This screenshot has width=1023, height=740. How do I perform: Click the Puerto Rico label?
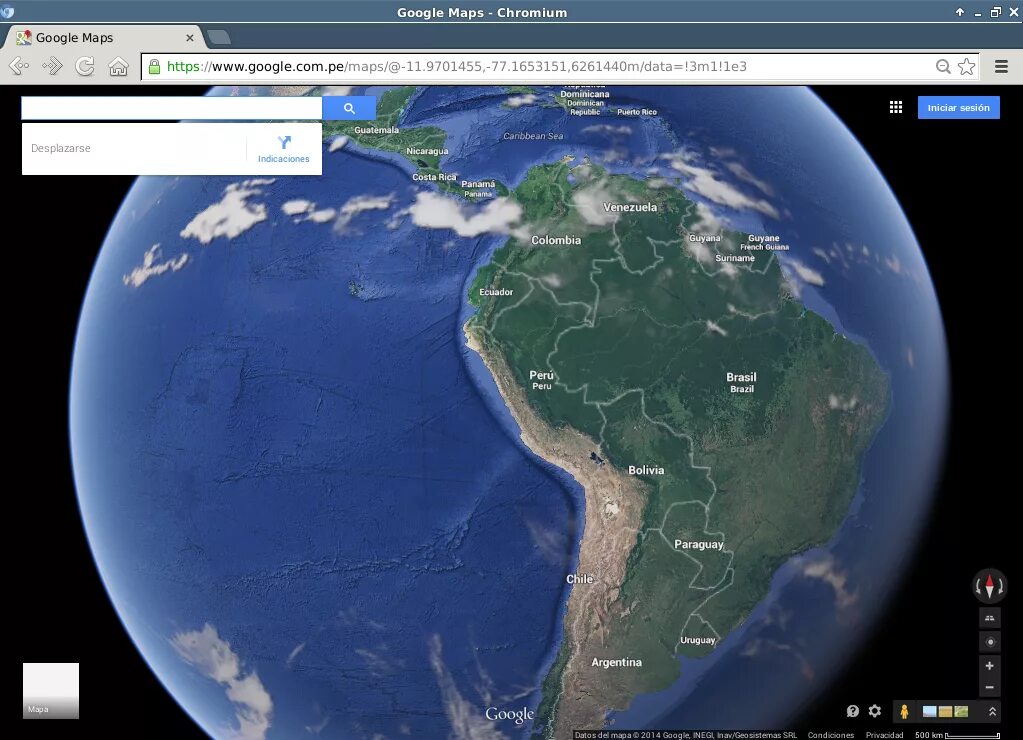pyautogui.click(x=637, y=112)
